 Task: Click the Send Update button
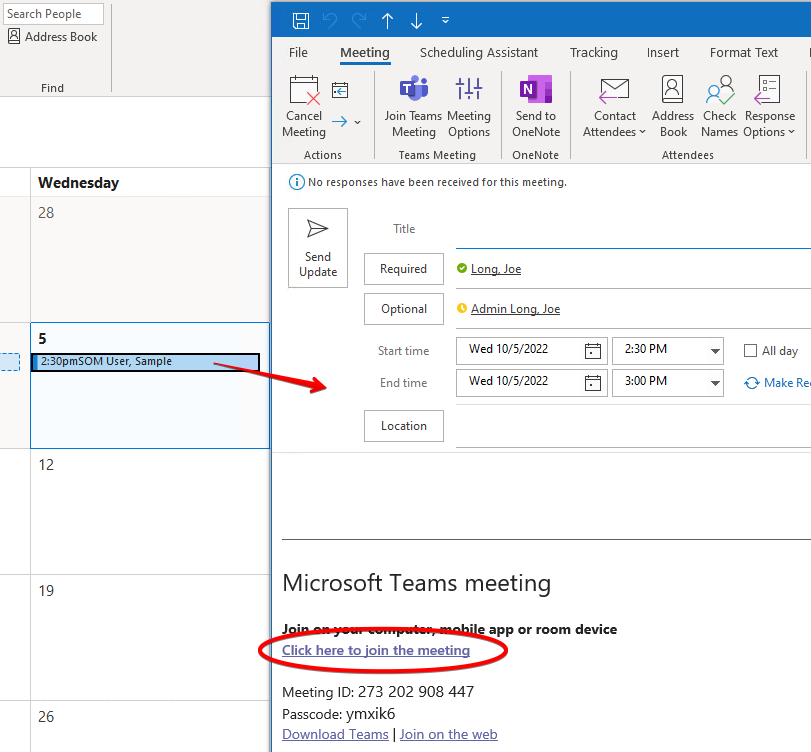coord(318,248)
